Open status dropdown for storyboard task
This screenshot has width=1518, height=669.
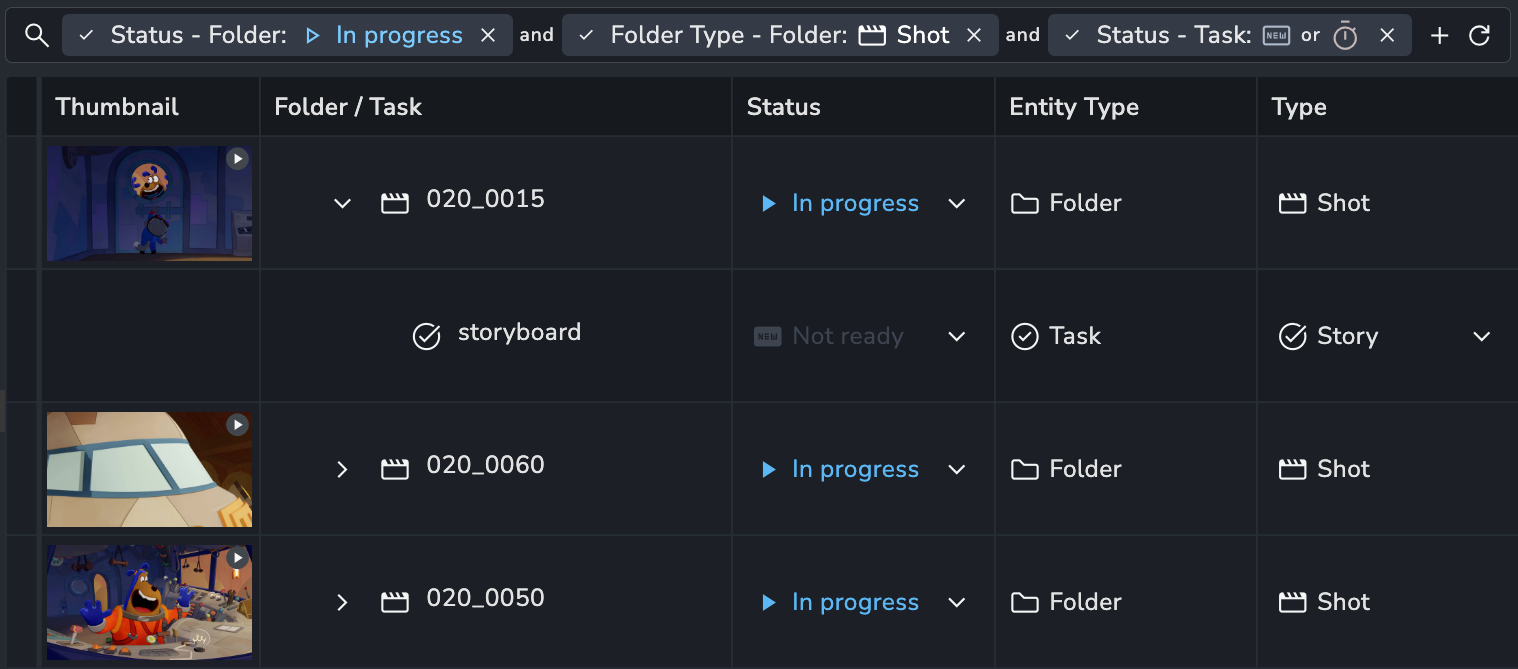(956, 336)
